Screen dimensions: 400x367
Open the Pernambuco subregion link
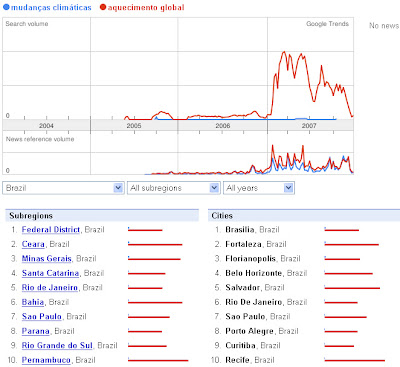point(46,360)
